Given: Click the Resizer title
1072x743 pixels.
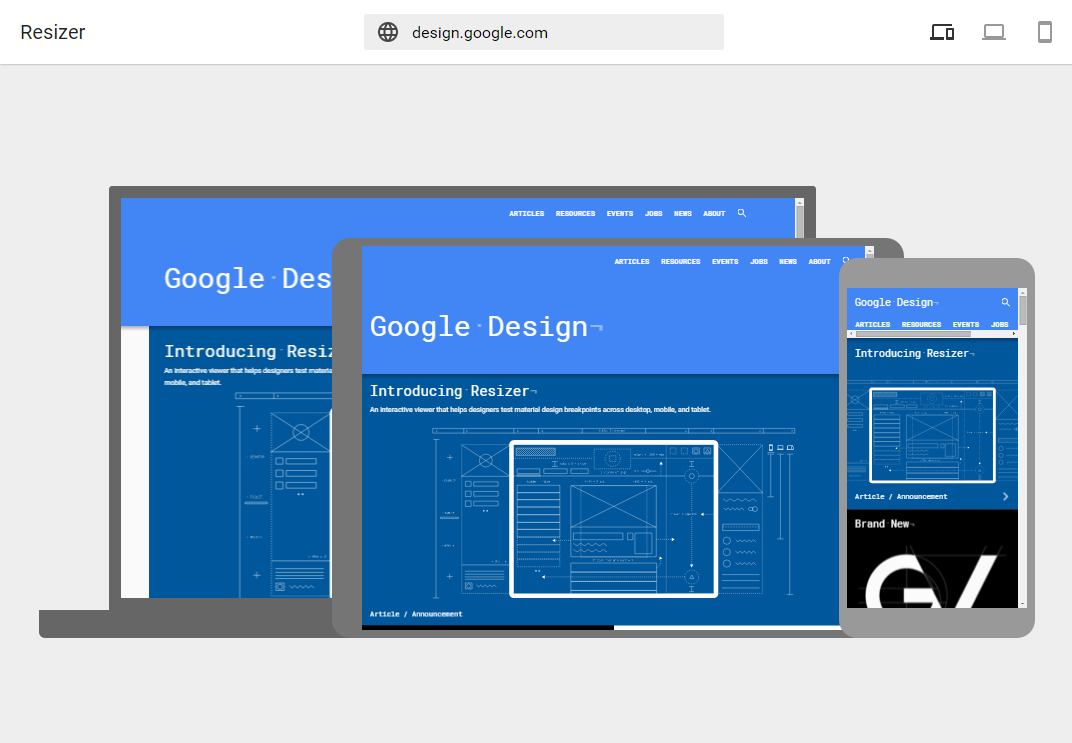Looking at the screenshot, I should (53, 32).
